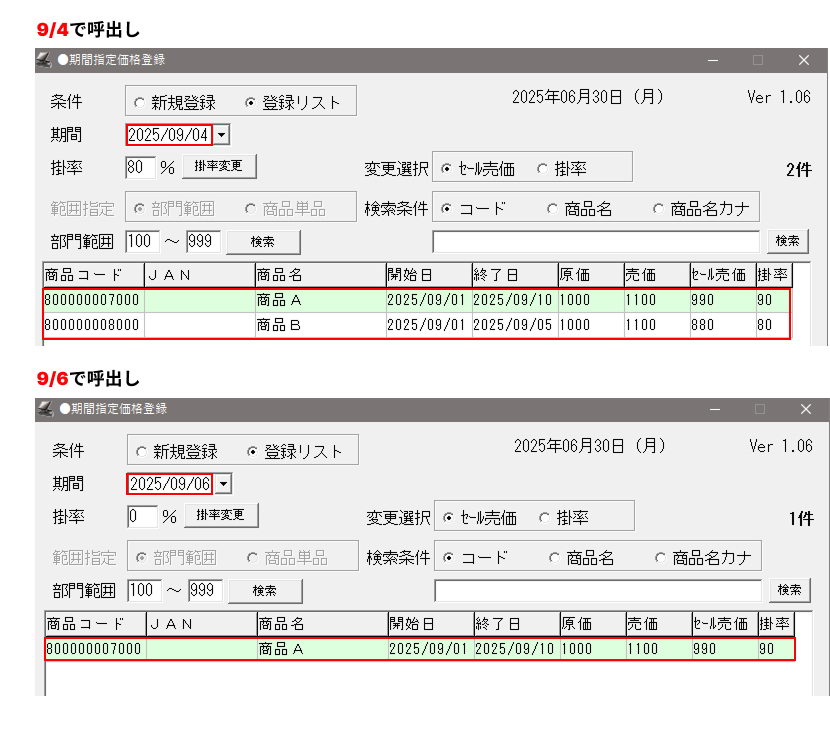Viewport: 830px width, 736px height.
Task: Choose 掛率 under 変更選択 in the 2件 window
Action: point(543,169)
